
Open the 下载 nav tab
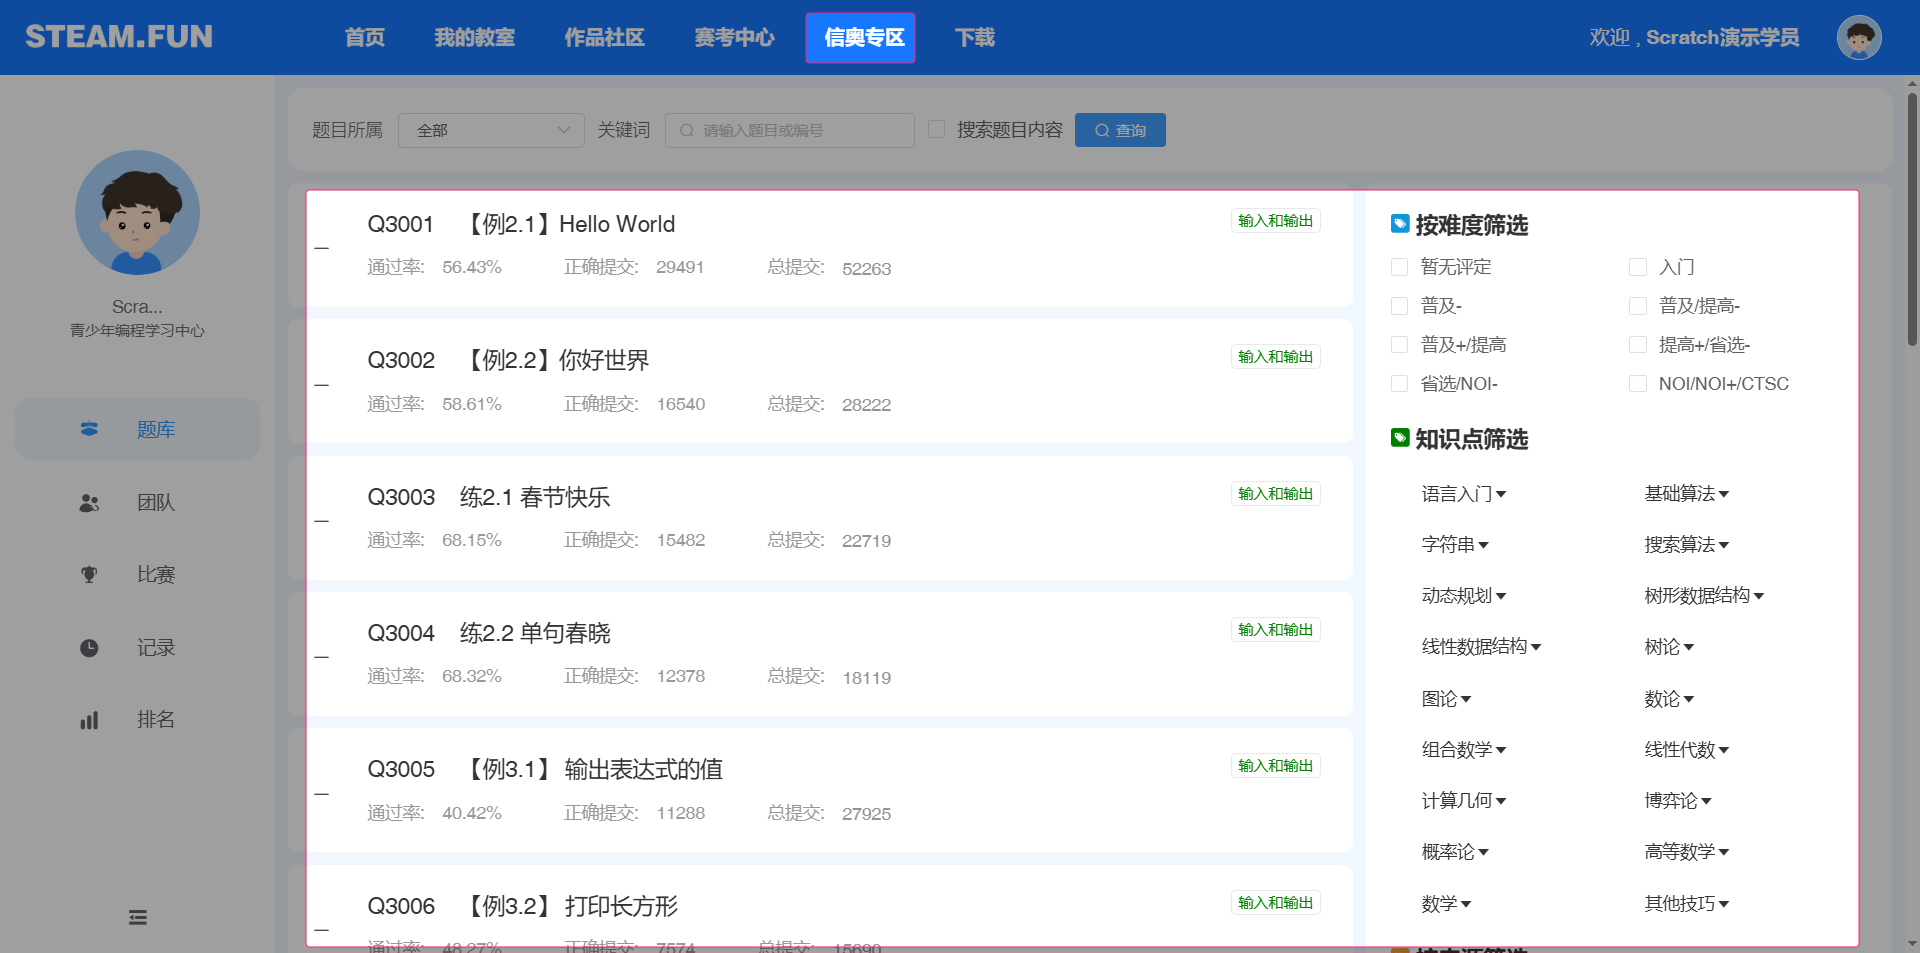click(975, 38)
